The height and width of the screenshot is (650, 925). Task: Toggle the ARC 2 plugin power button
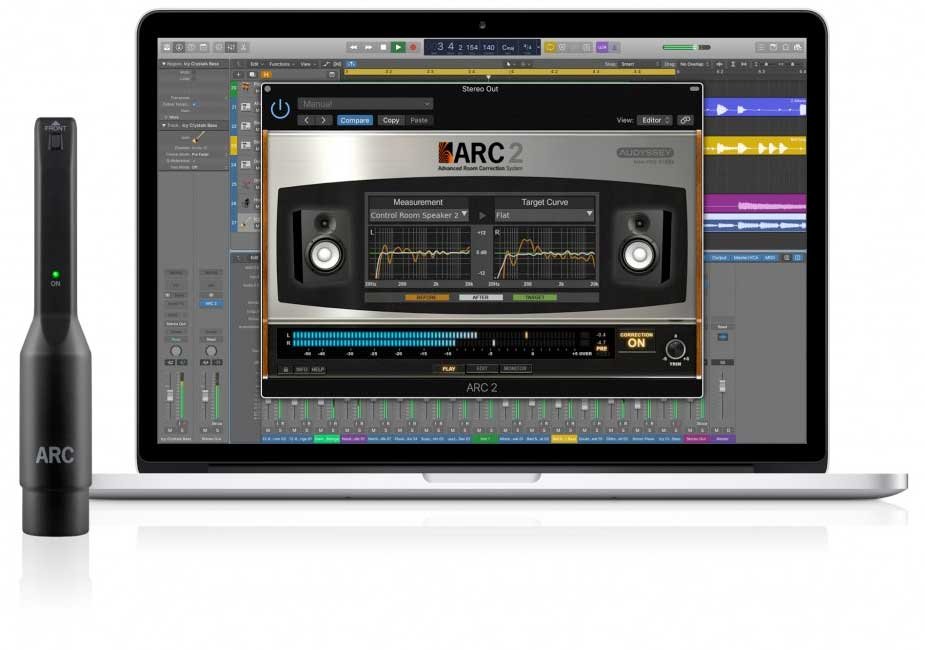pos(280,109)
